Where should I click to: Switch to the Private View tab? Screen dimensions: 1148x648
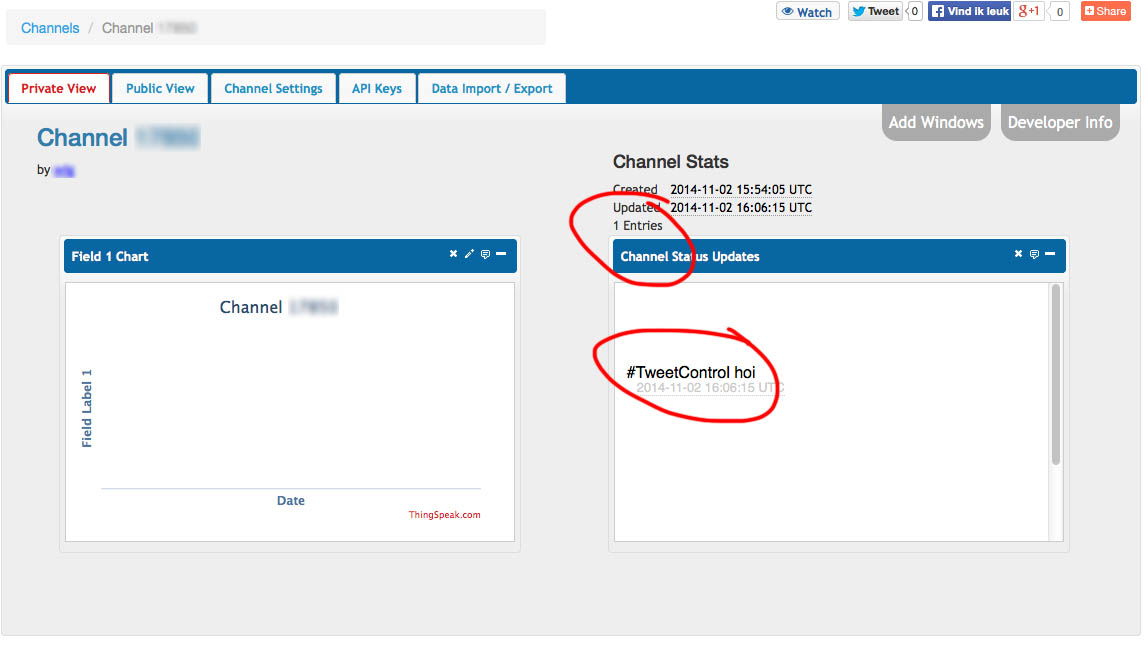(x=59, y=89)
